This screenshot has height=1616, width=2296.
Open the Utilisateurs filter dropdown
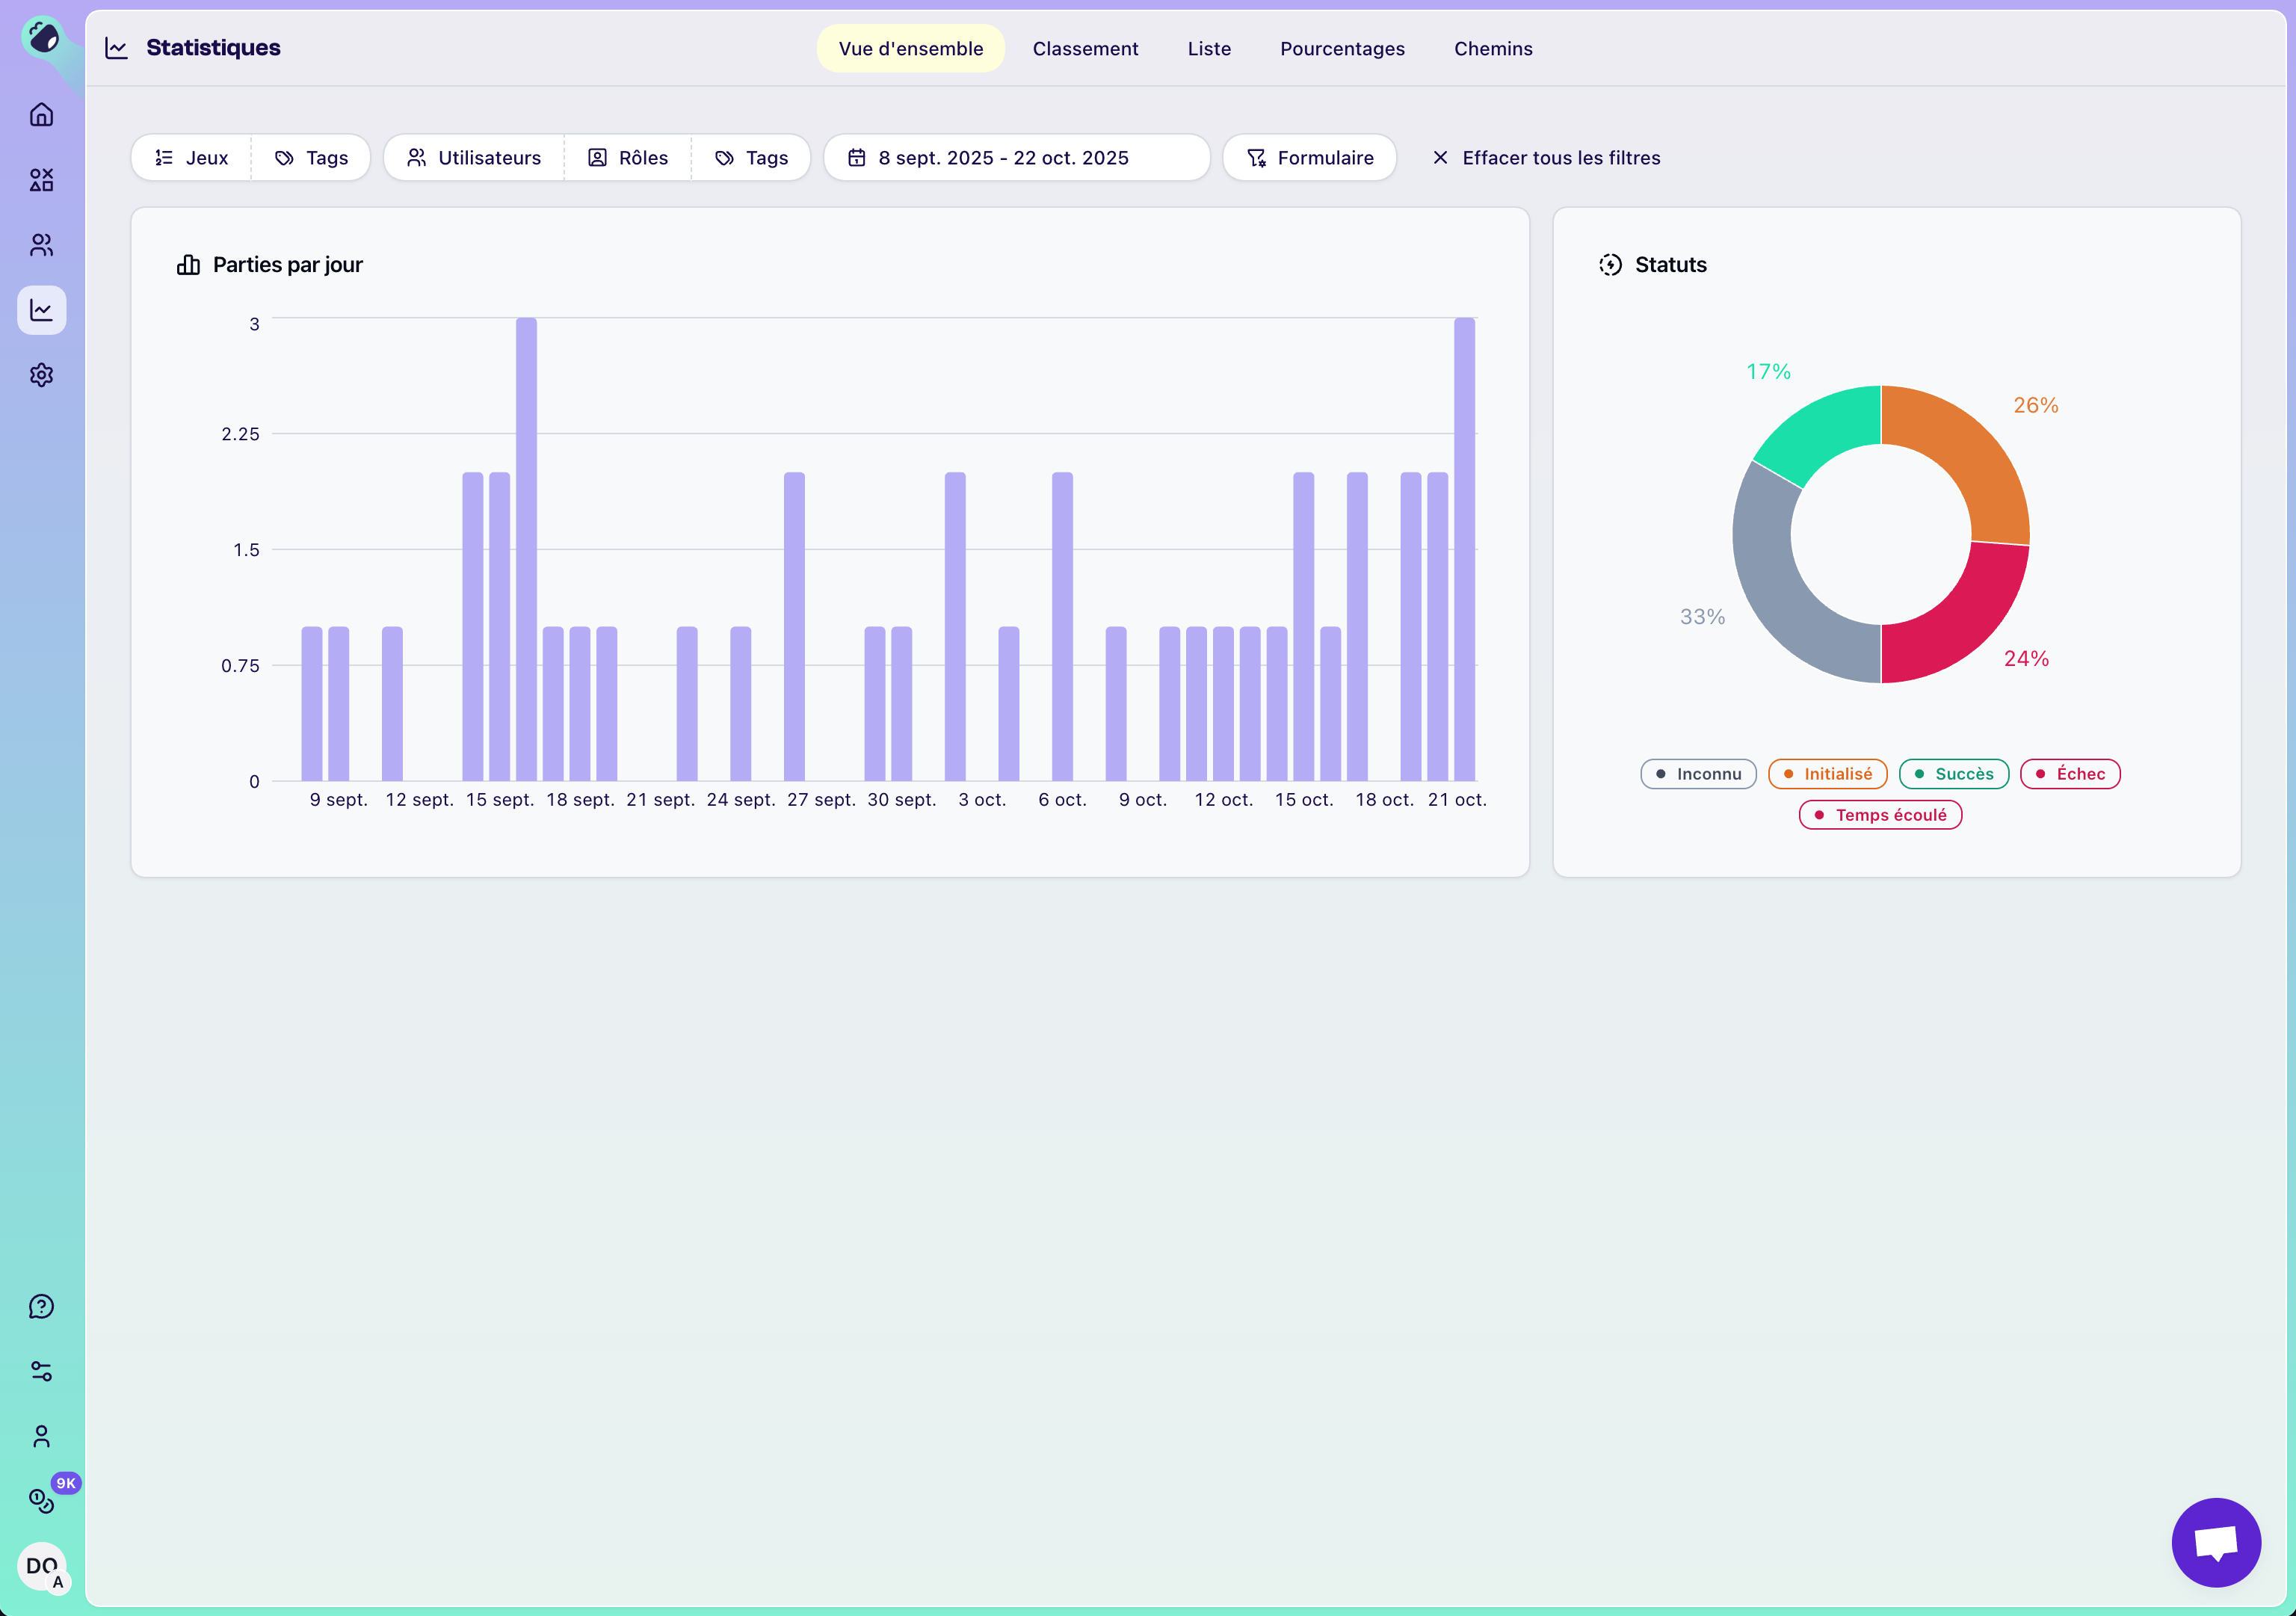[x=474, y=158]
